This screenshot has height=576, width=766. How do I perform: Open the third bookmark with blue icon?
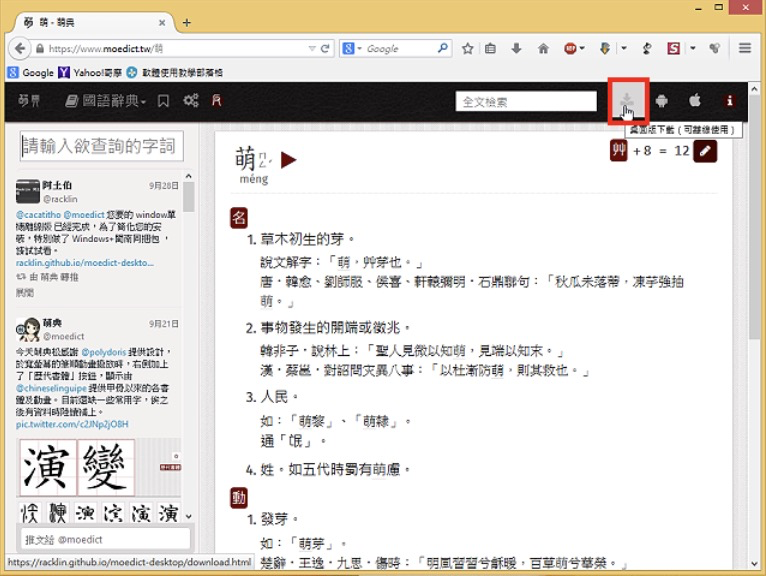[x=174, y=73]
